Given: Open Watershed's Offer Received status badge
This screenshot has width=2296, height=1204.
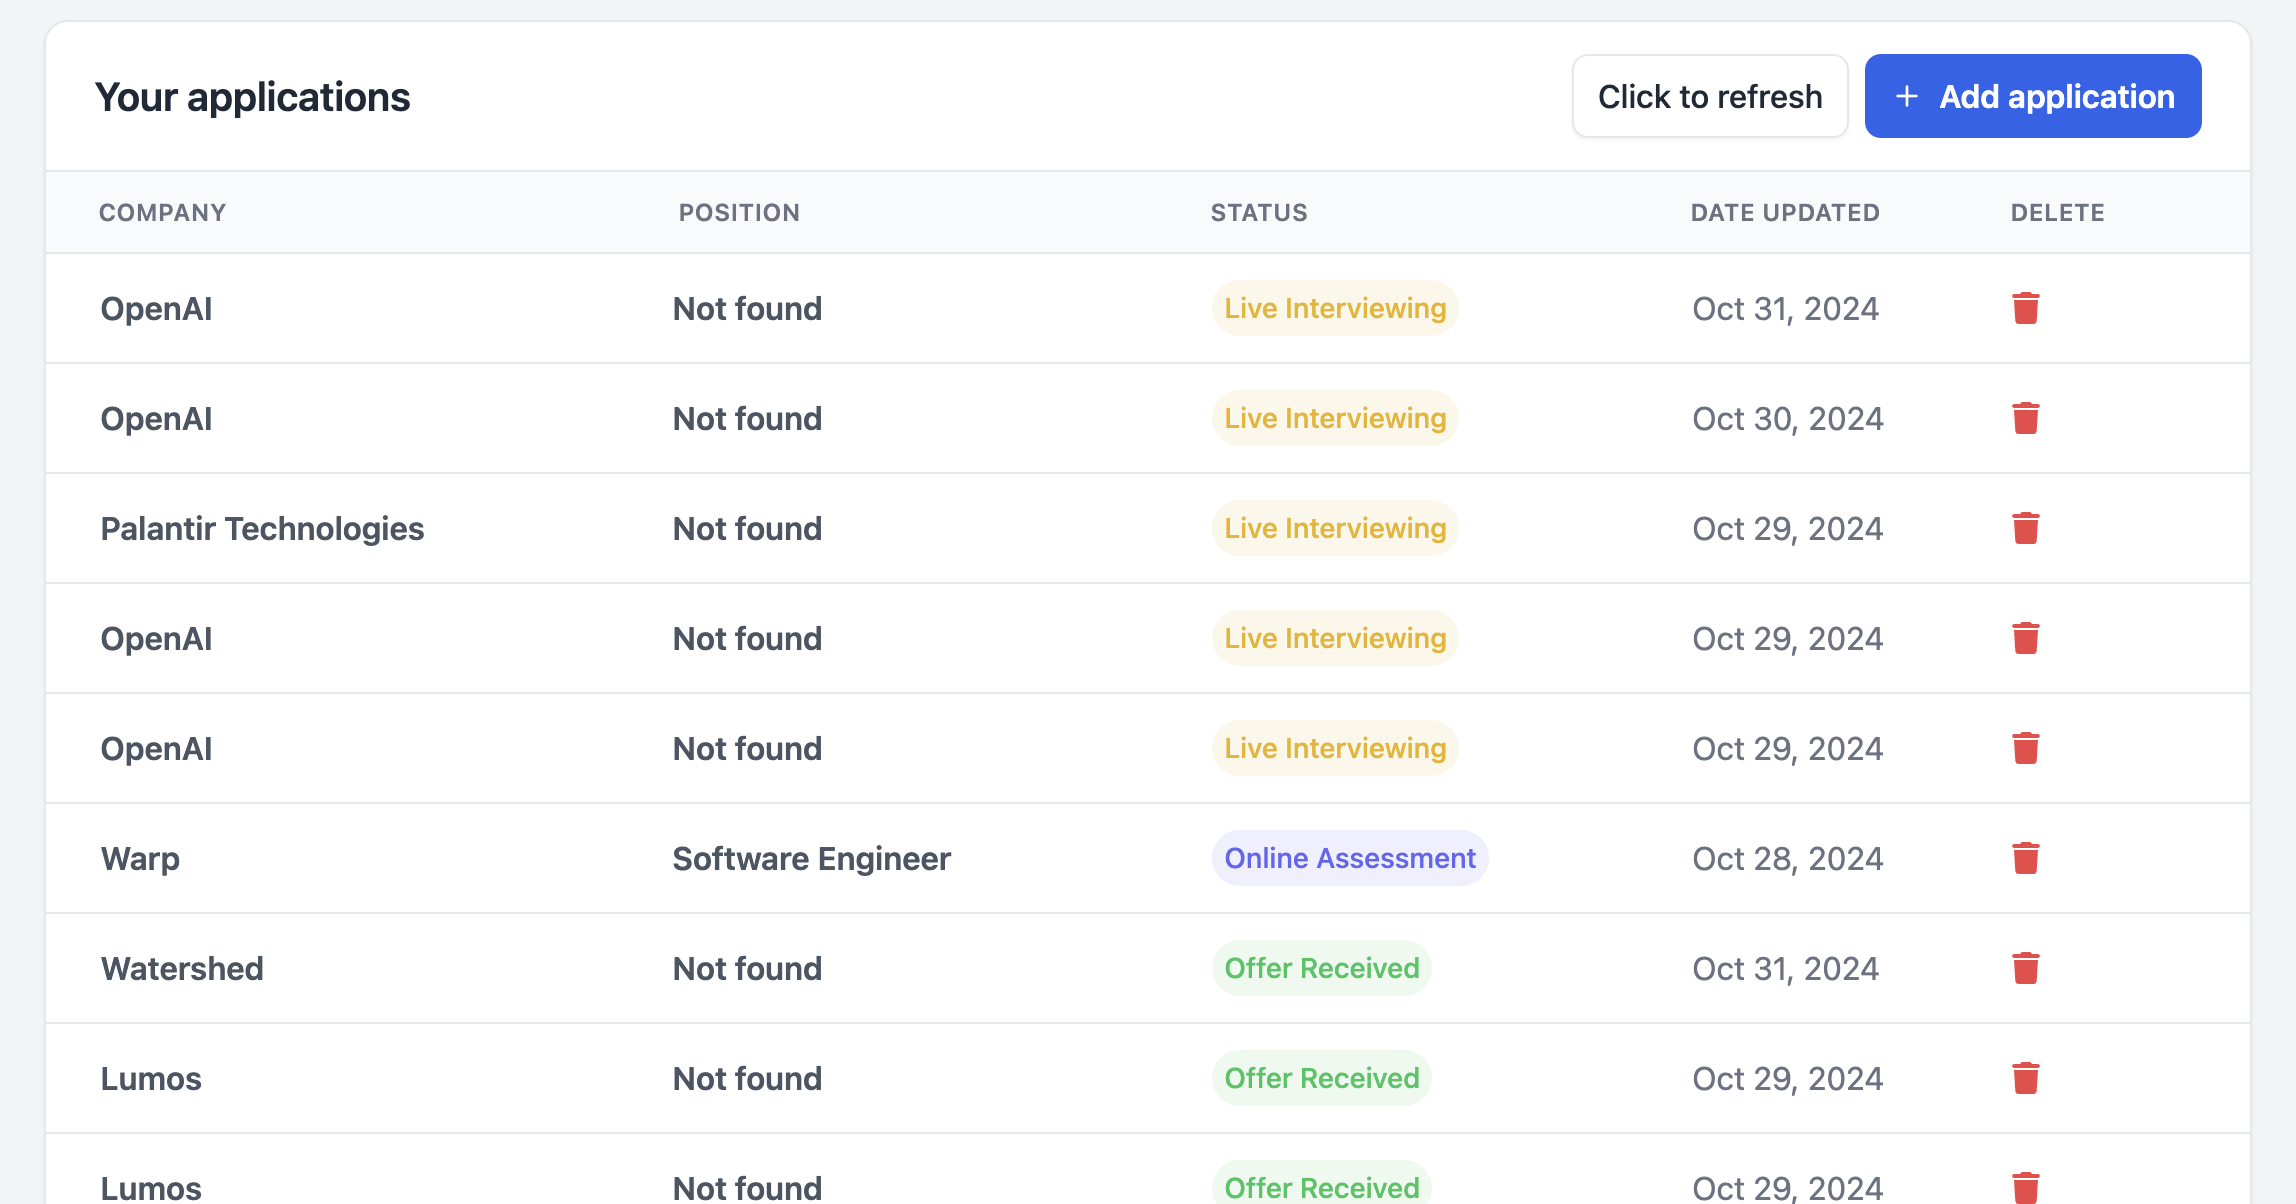Looking at the screenshot, I should 1321,968.
